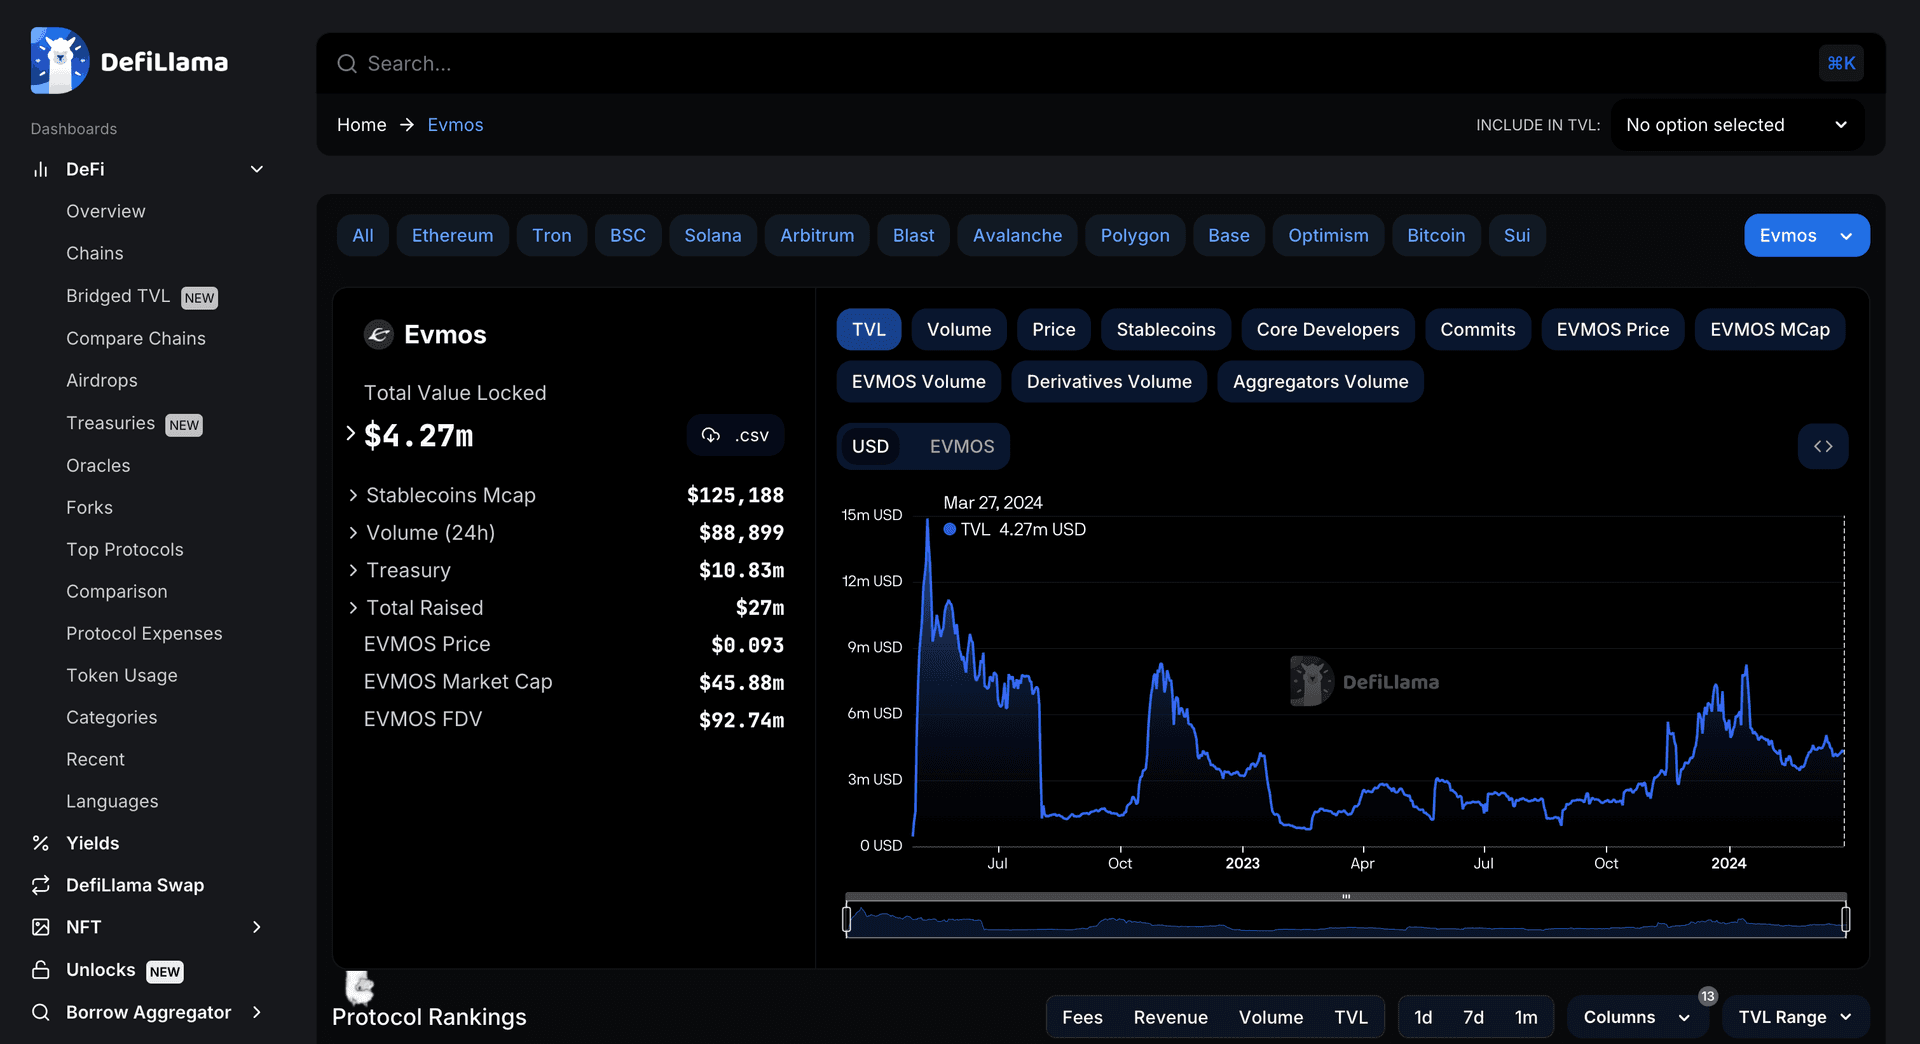Click the right chart range slider handle
The width and height of the screenshot is (1920, 1044).
[1846, 919]
